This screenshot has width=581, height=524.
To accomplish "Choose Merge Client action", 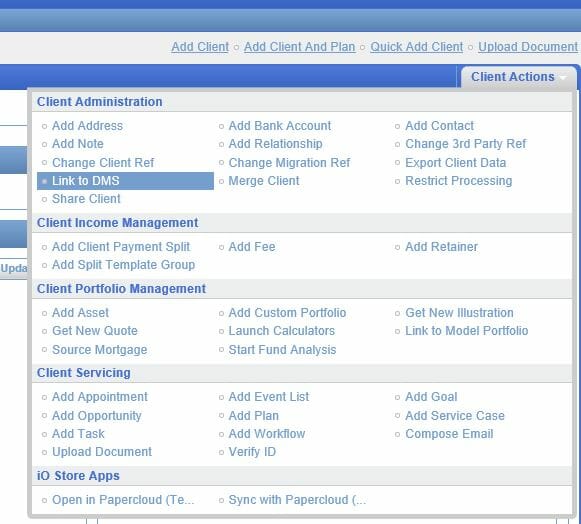I will point(264,181).
